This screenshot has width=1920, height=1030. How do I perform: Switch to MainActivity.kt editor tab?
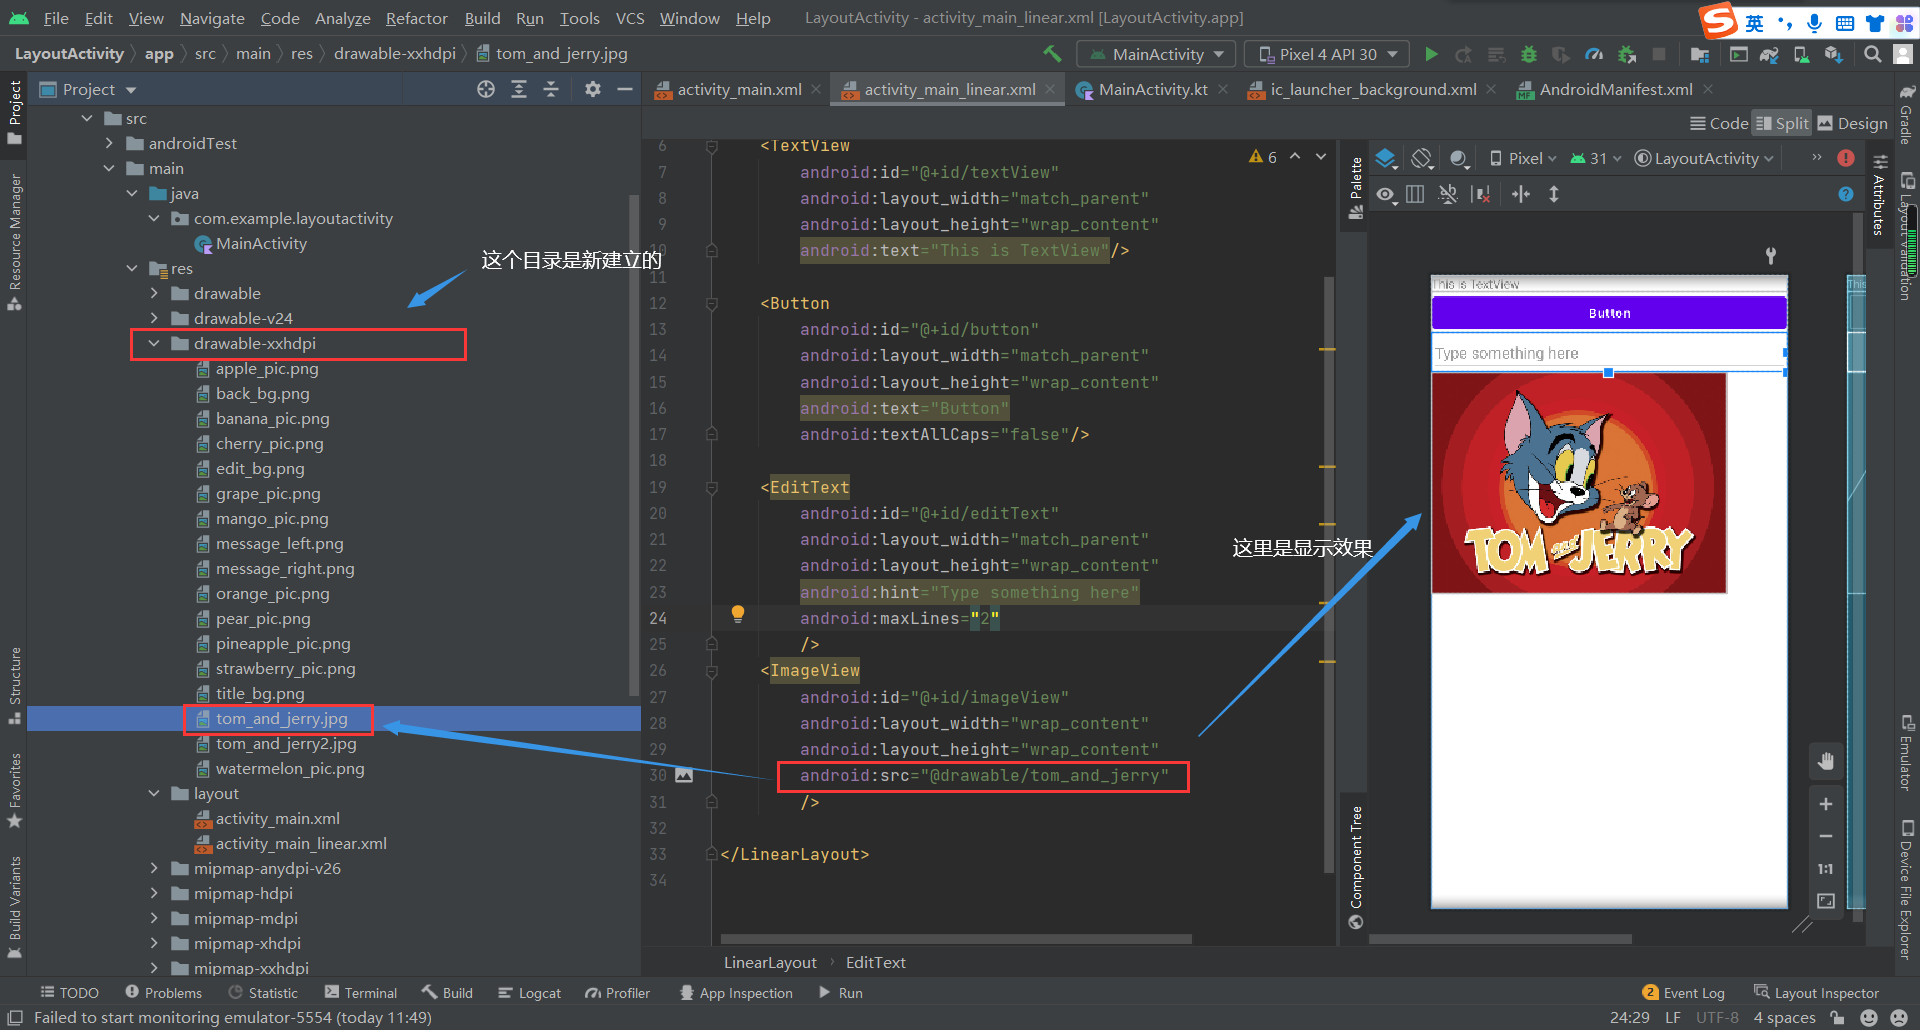(x=1153, y=89)
